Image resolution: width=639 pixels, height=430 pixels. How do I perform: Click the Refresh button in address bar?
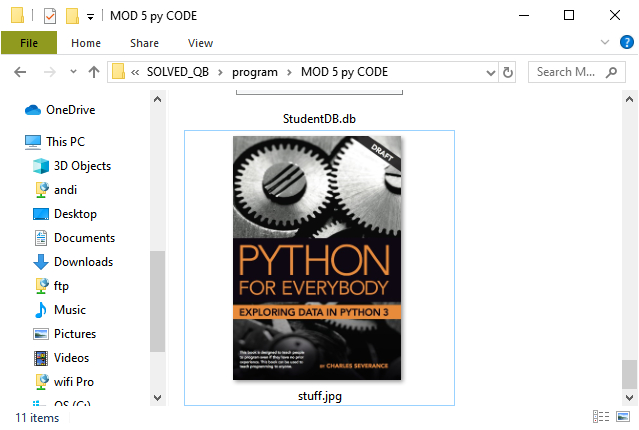click(x=508, y=72)
